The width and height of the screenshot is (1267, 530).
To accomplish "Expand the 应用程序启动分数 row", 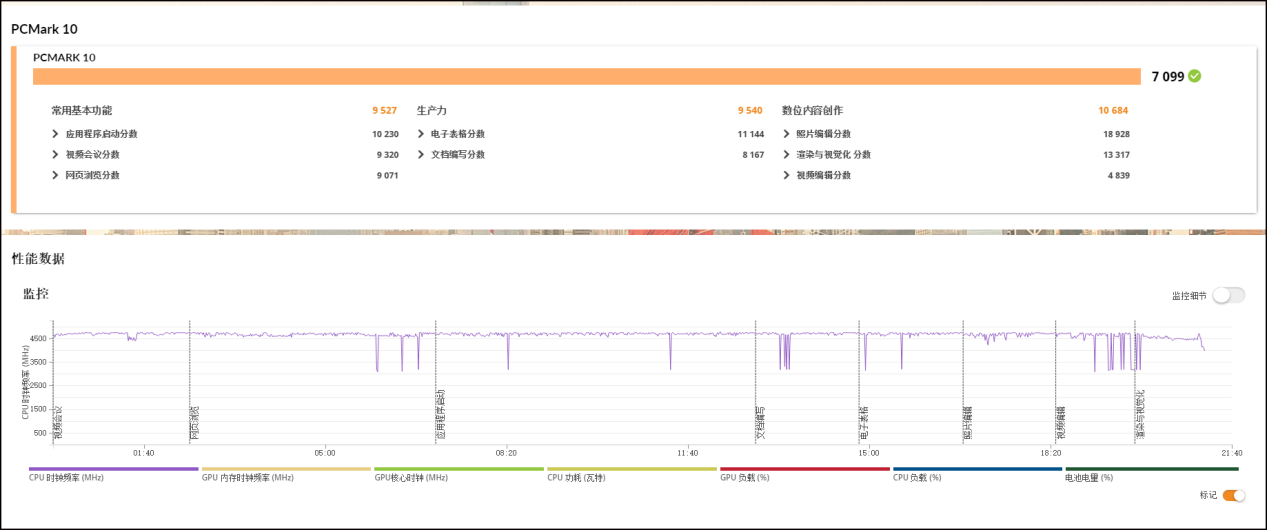I will click(56, 134).
